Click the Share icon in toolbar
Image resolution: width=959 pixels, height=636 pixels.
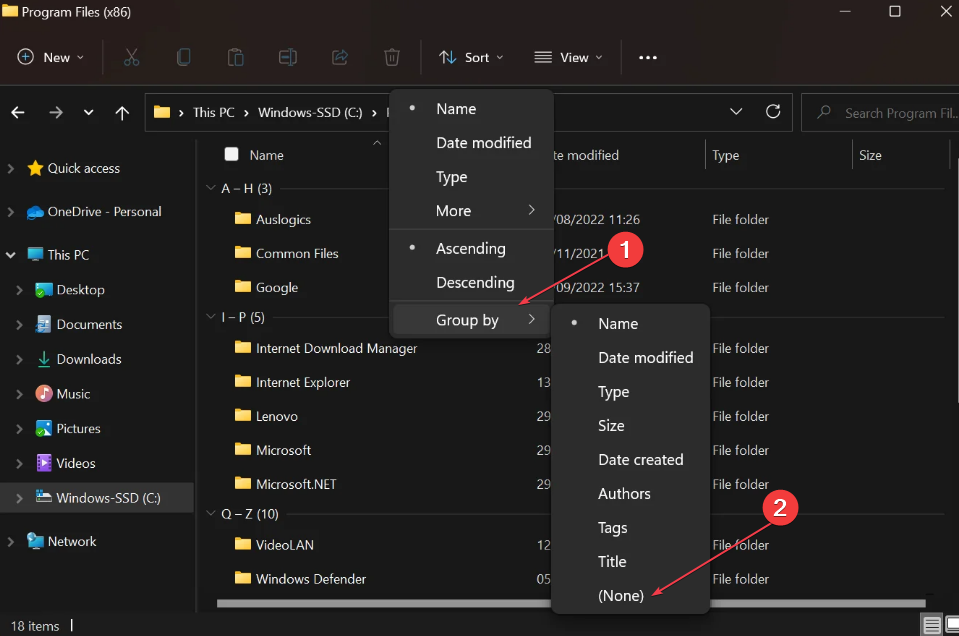(340, 58)
